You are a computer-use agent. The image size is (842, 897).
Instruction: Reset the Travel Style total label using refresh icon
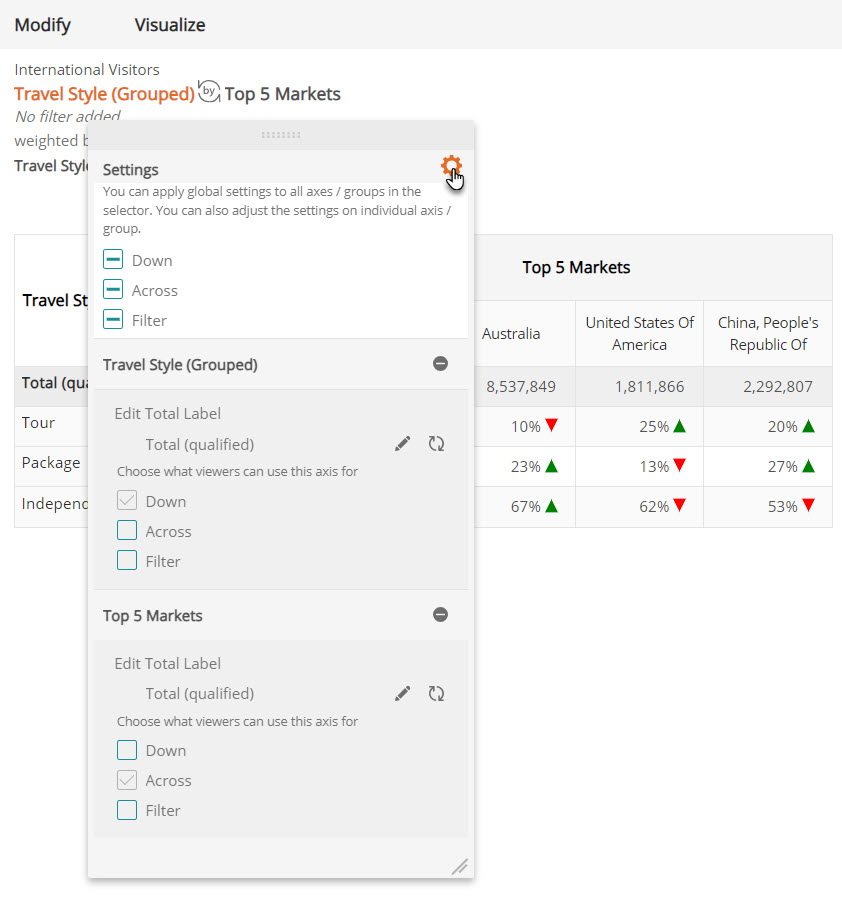coord(436,443)
